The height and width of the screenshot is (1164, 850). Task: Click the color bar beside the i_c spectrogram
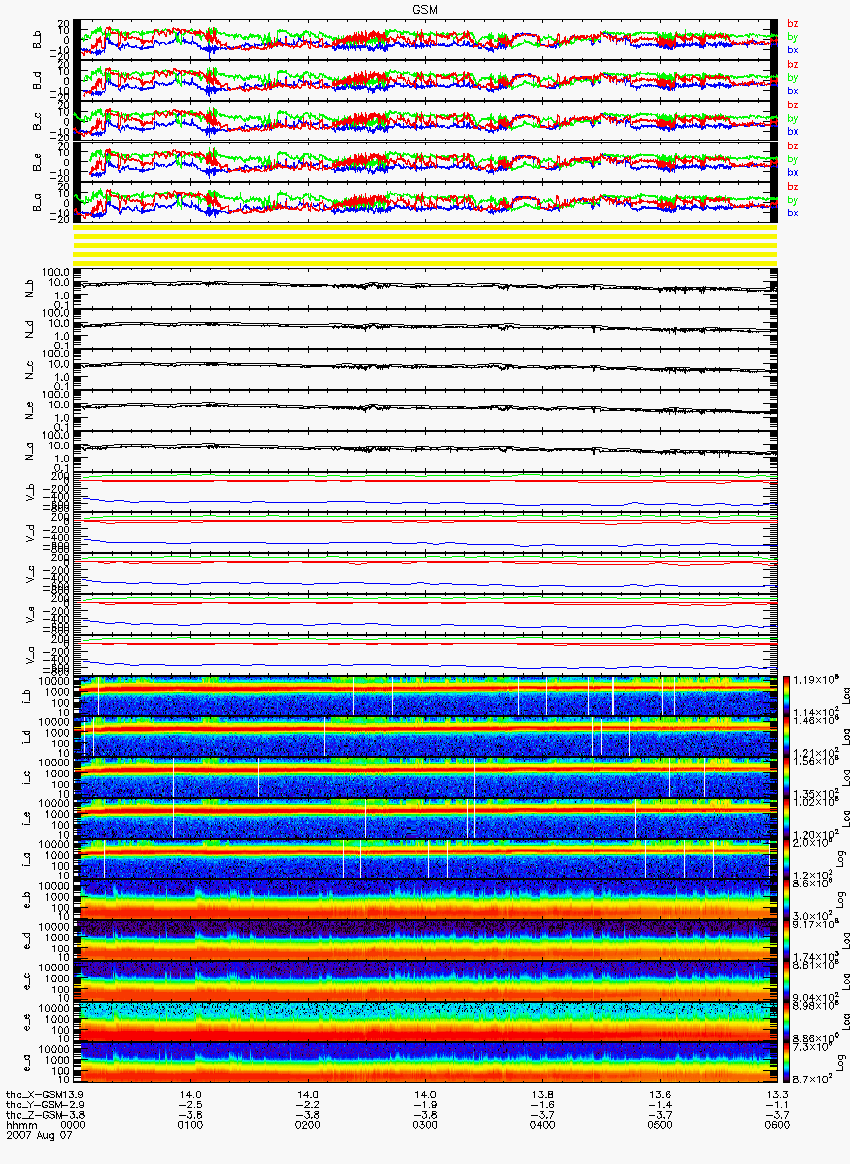point(787,778)
